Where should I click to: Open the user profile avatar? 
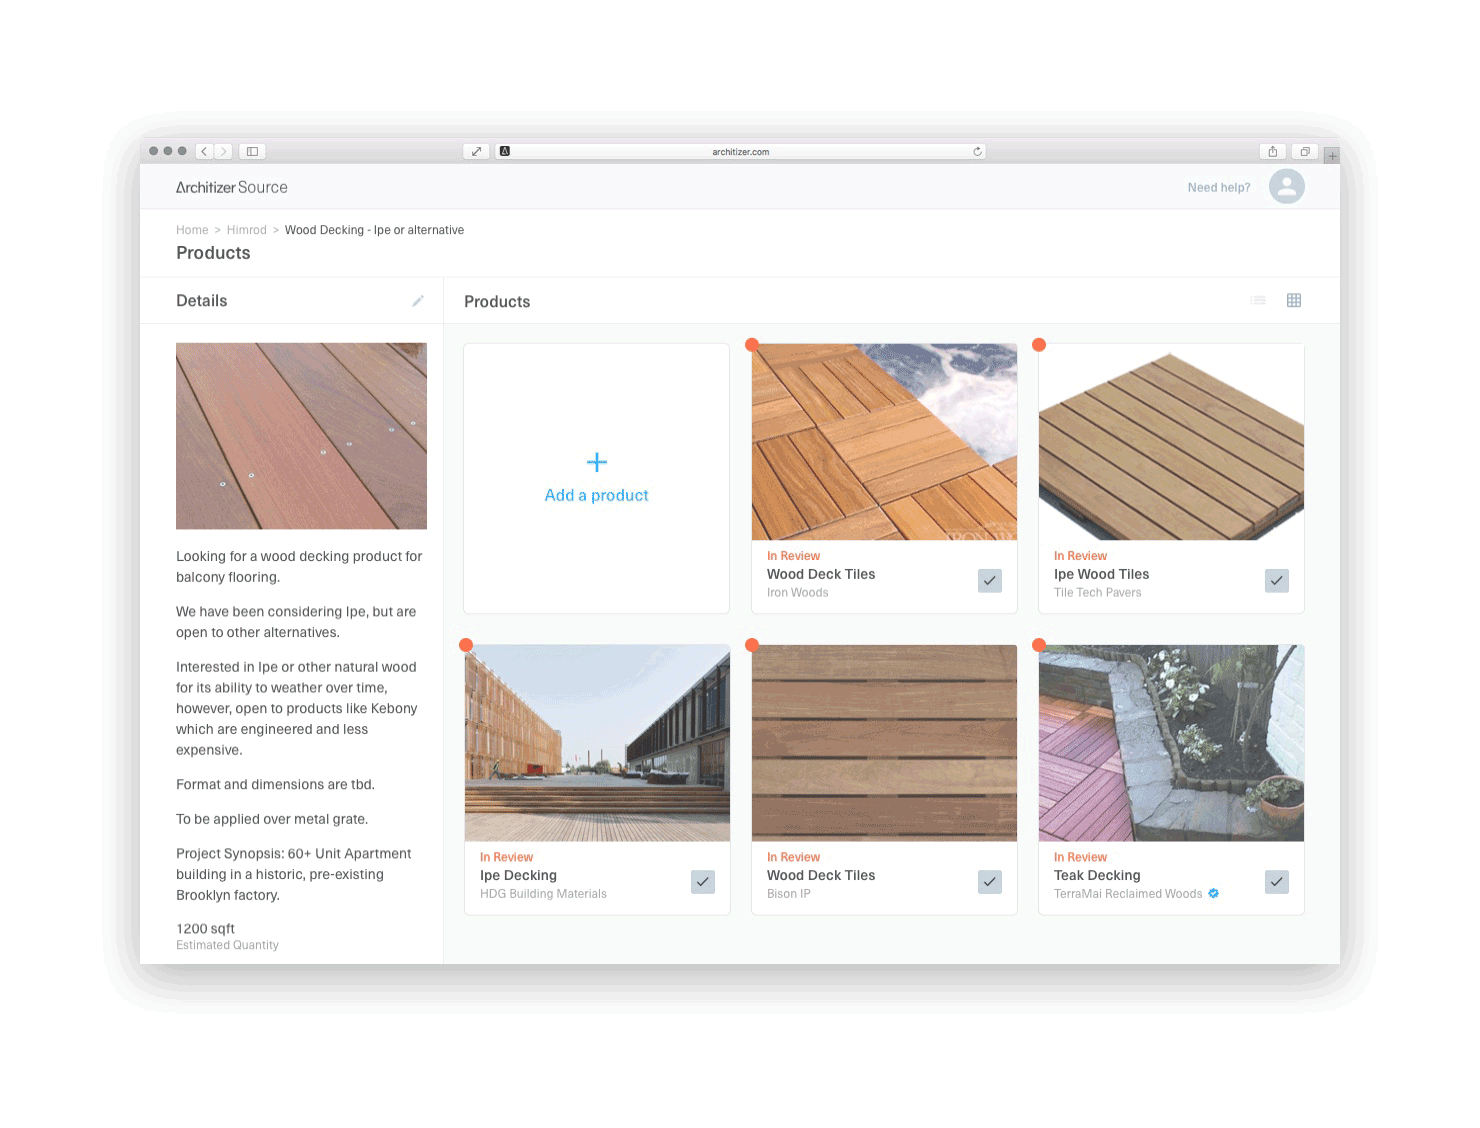pos(1287,186)
